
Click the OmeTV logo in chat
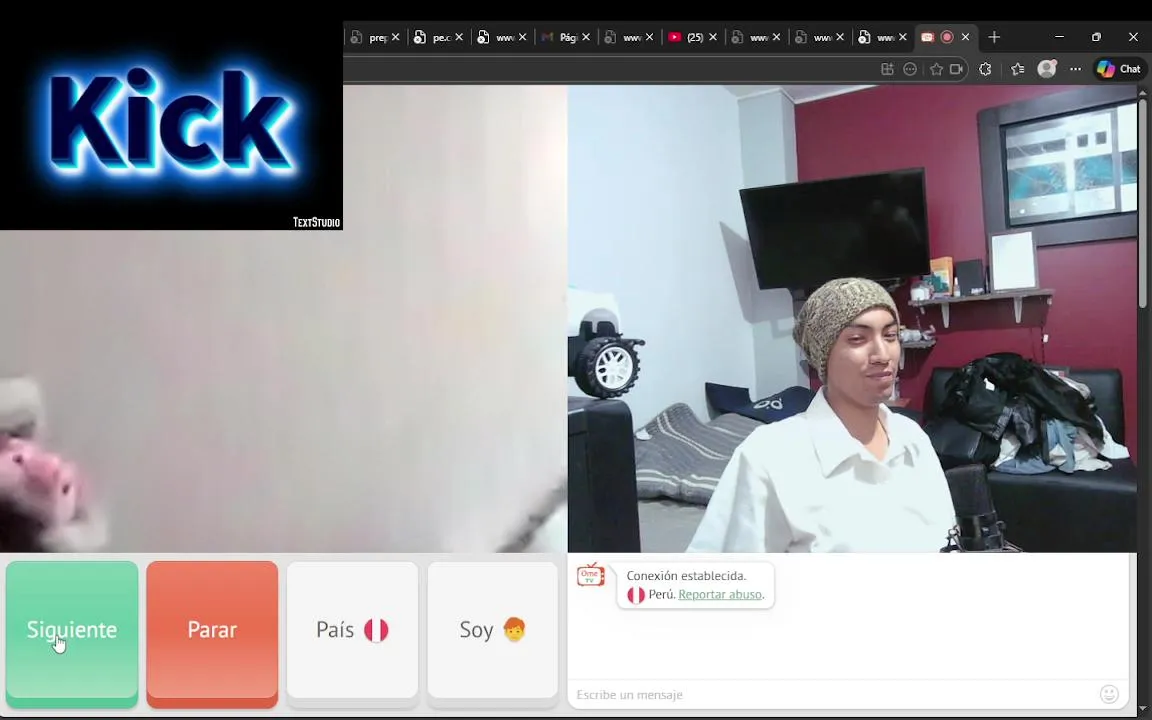click(x=591, y=575)
